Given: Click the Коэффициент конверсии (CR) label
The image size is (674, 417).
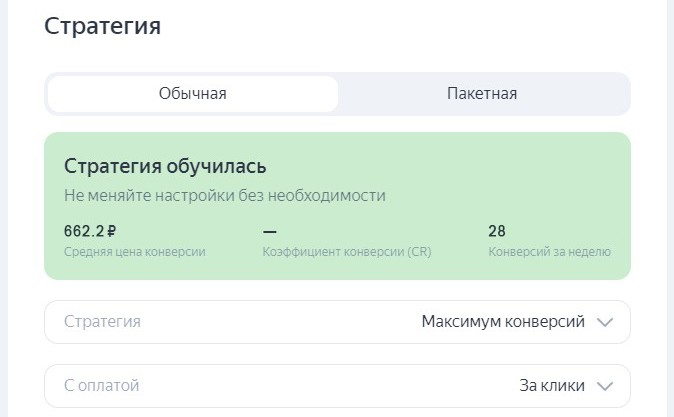Looking at the screenshot, I should tap(346, 252).
